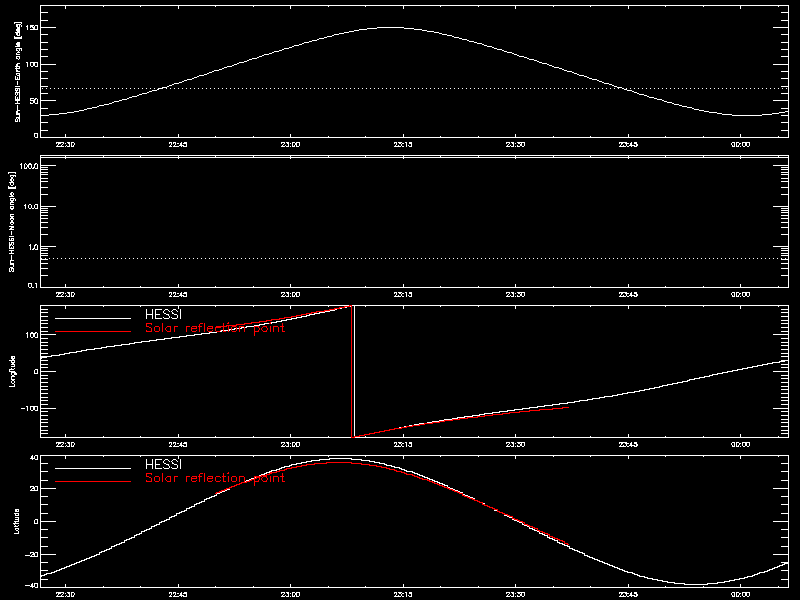This screenshot has height=600, width=800.
Task: Click the 'Longitude' axis title
Action: click(13, 371)
